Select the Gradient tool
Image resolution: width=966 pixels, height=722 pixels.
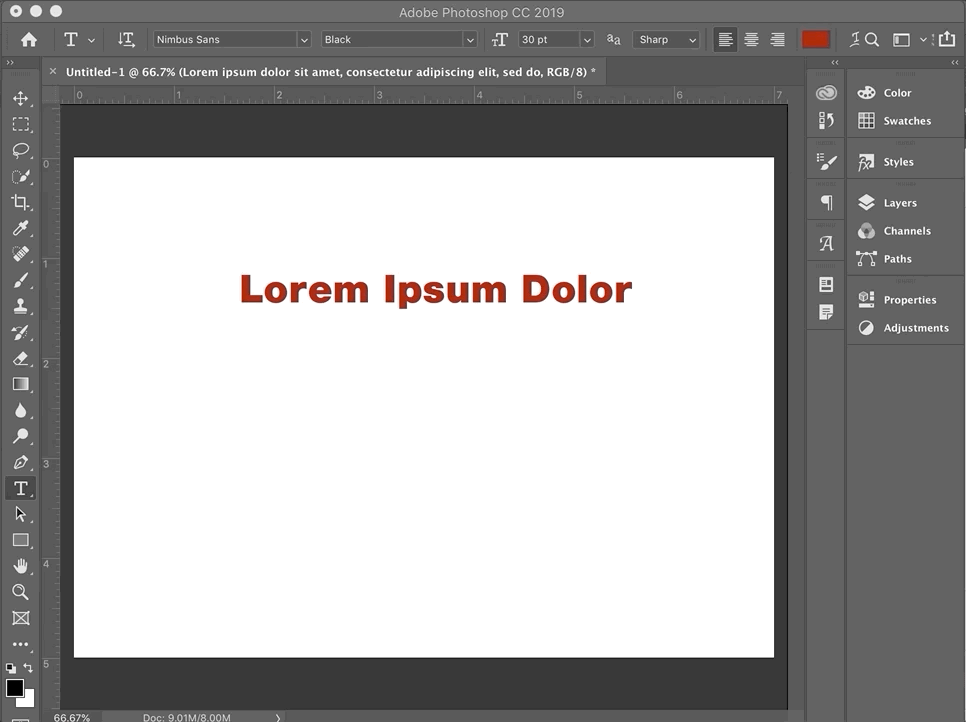[20, 384]
